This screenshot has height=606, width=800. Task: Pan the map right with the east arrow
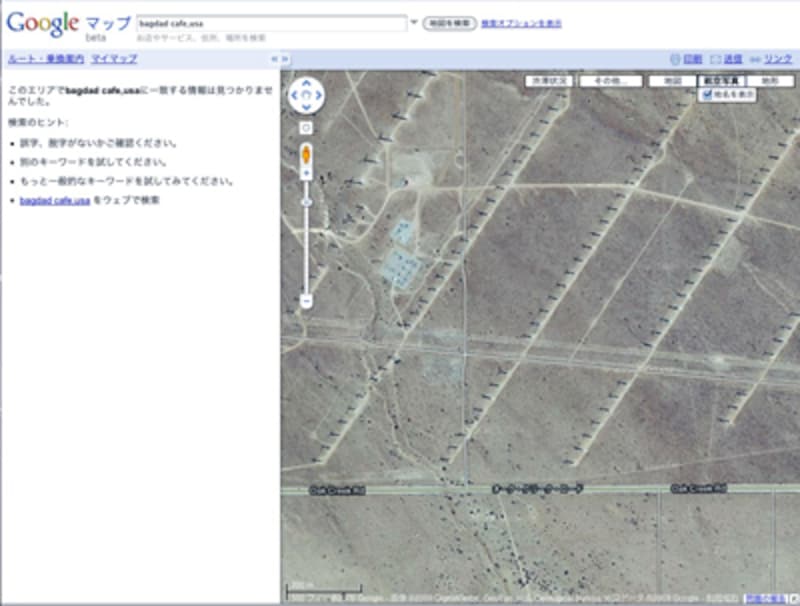(x=318, y=97)
